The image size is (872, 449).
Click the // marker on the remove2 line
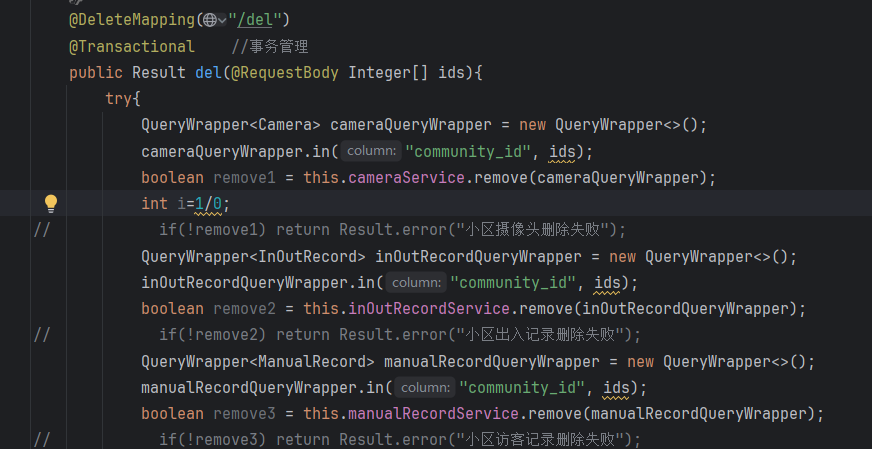[x=42, y=335]
